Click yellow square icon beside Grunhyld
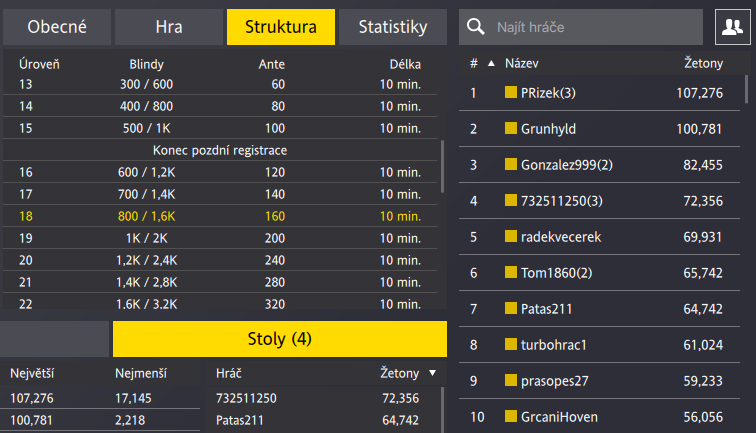This screenshot has height=433, width=756. [x=511, y=129]
